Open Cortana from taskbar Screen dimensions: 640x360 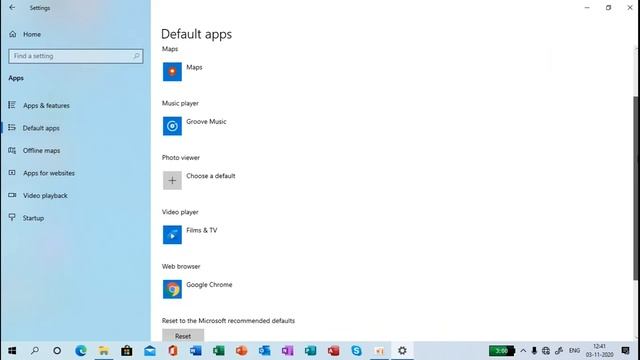tap(57, 351)
